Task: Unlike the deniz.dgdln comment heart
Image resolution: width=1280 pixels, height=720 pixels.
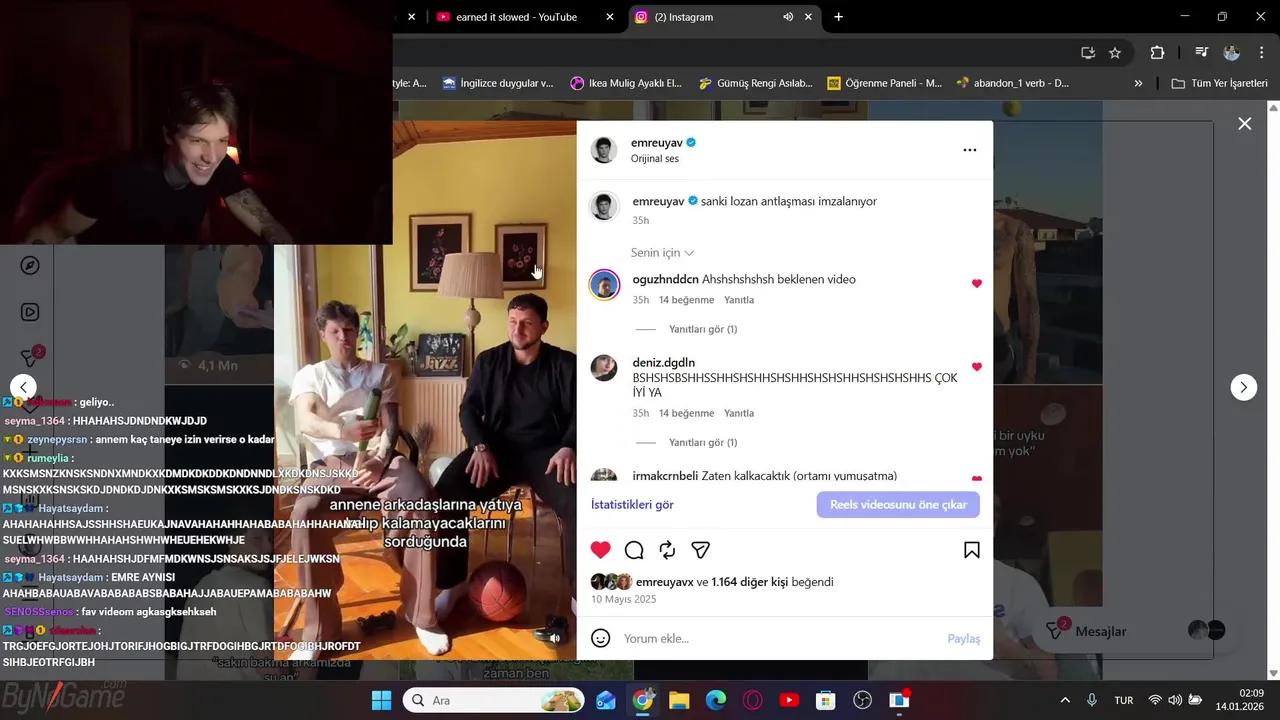Action: point(977,367)
